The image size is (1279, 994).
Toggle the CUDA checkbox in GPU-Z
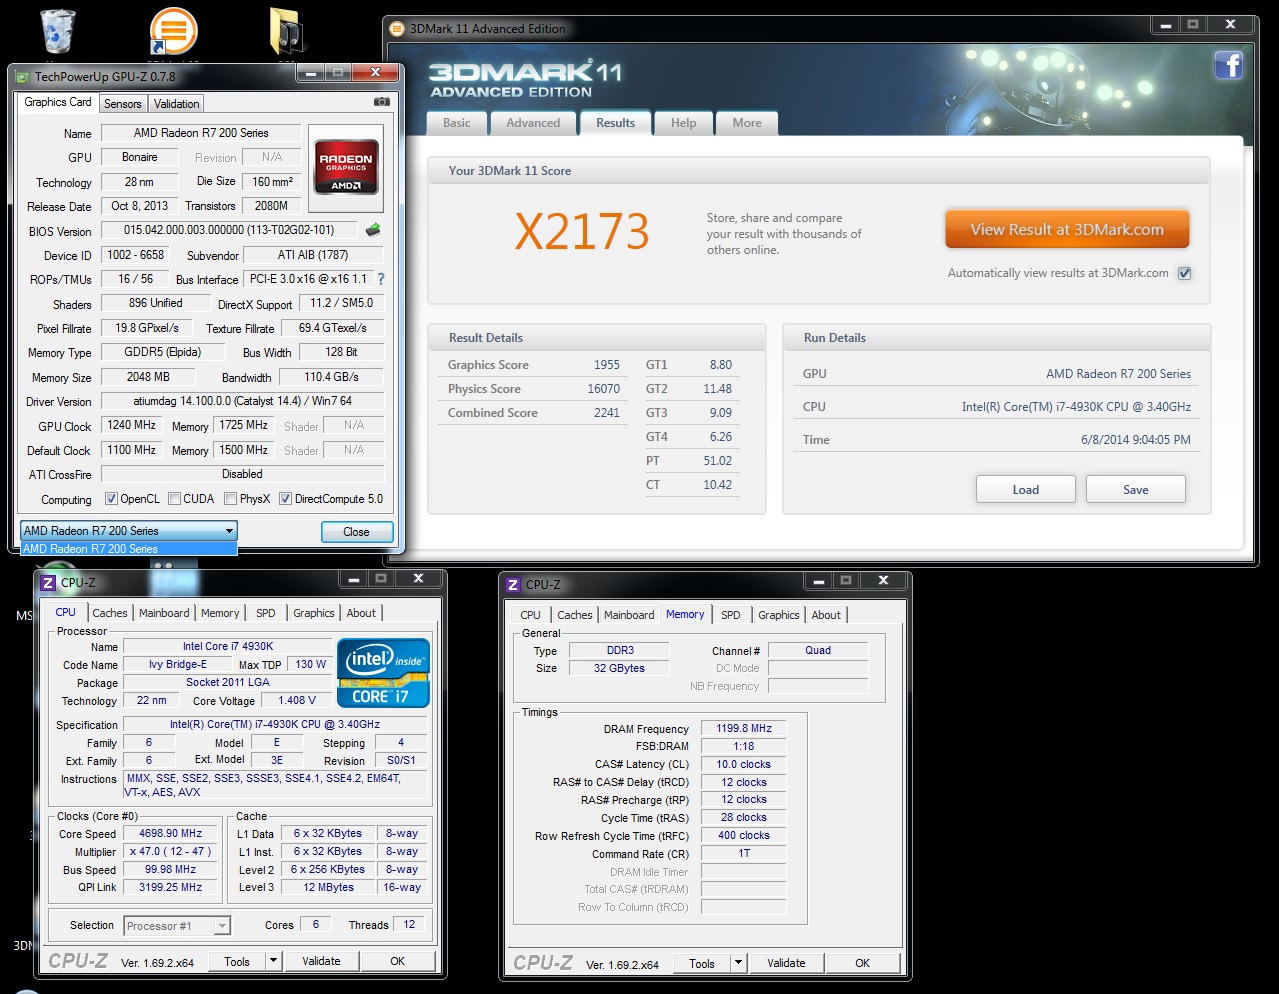click(175, 499)
